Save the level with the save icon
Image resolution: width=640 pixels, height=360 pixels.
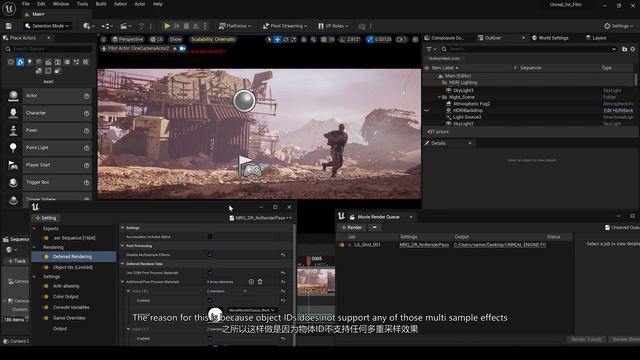pos(9,26)
